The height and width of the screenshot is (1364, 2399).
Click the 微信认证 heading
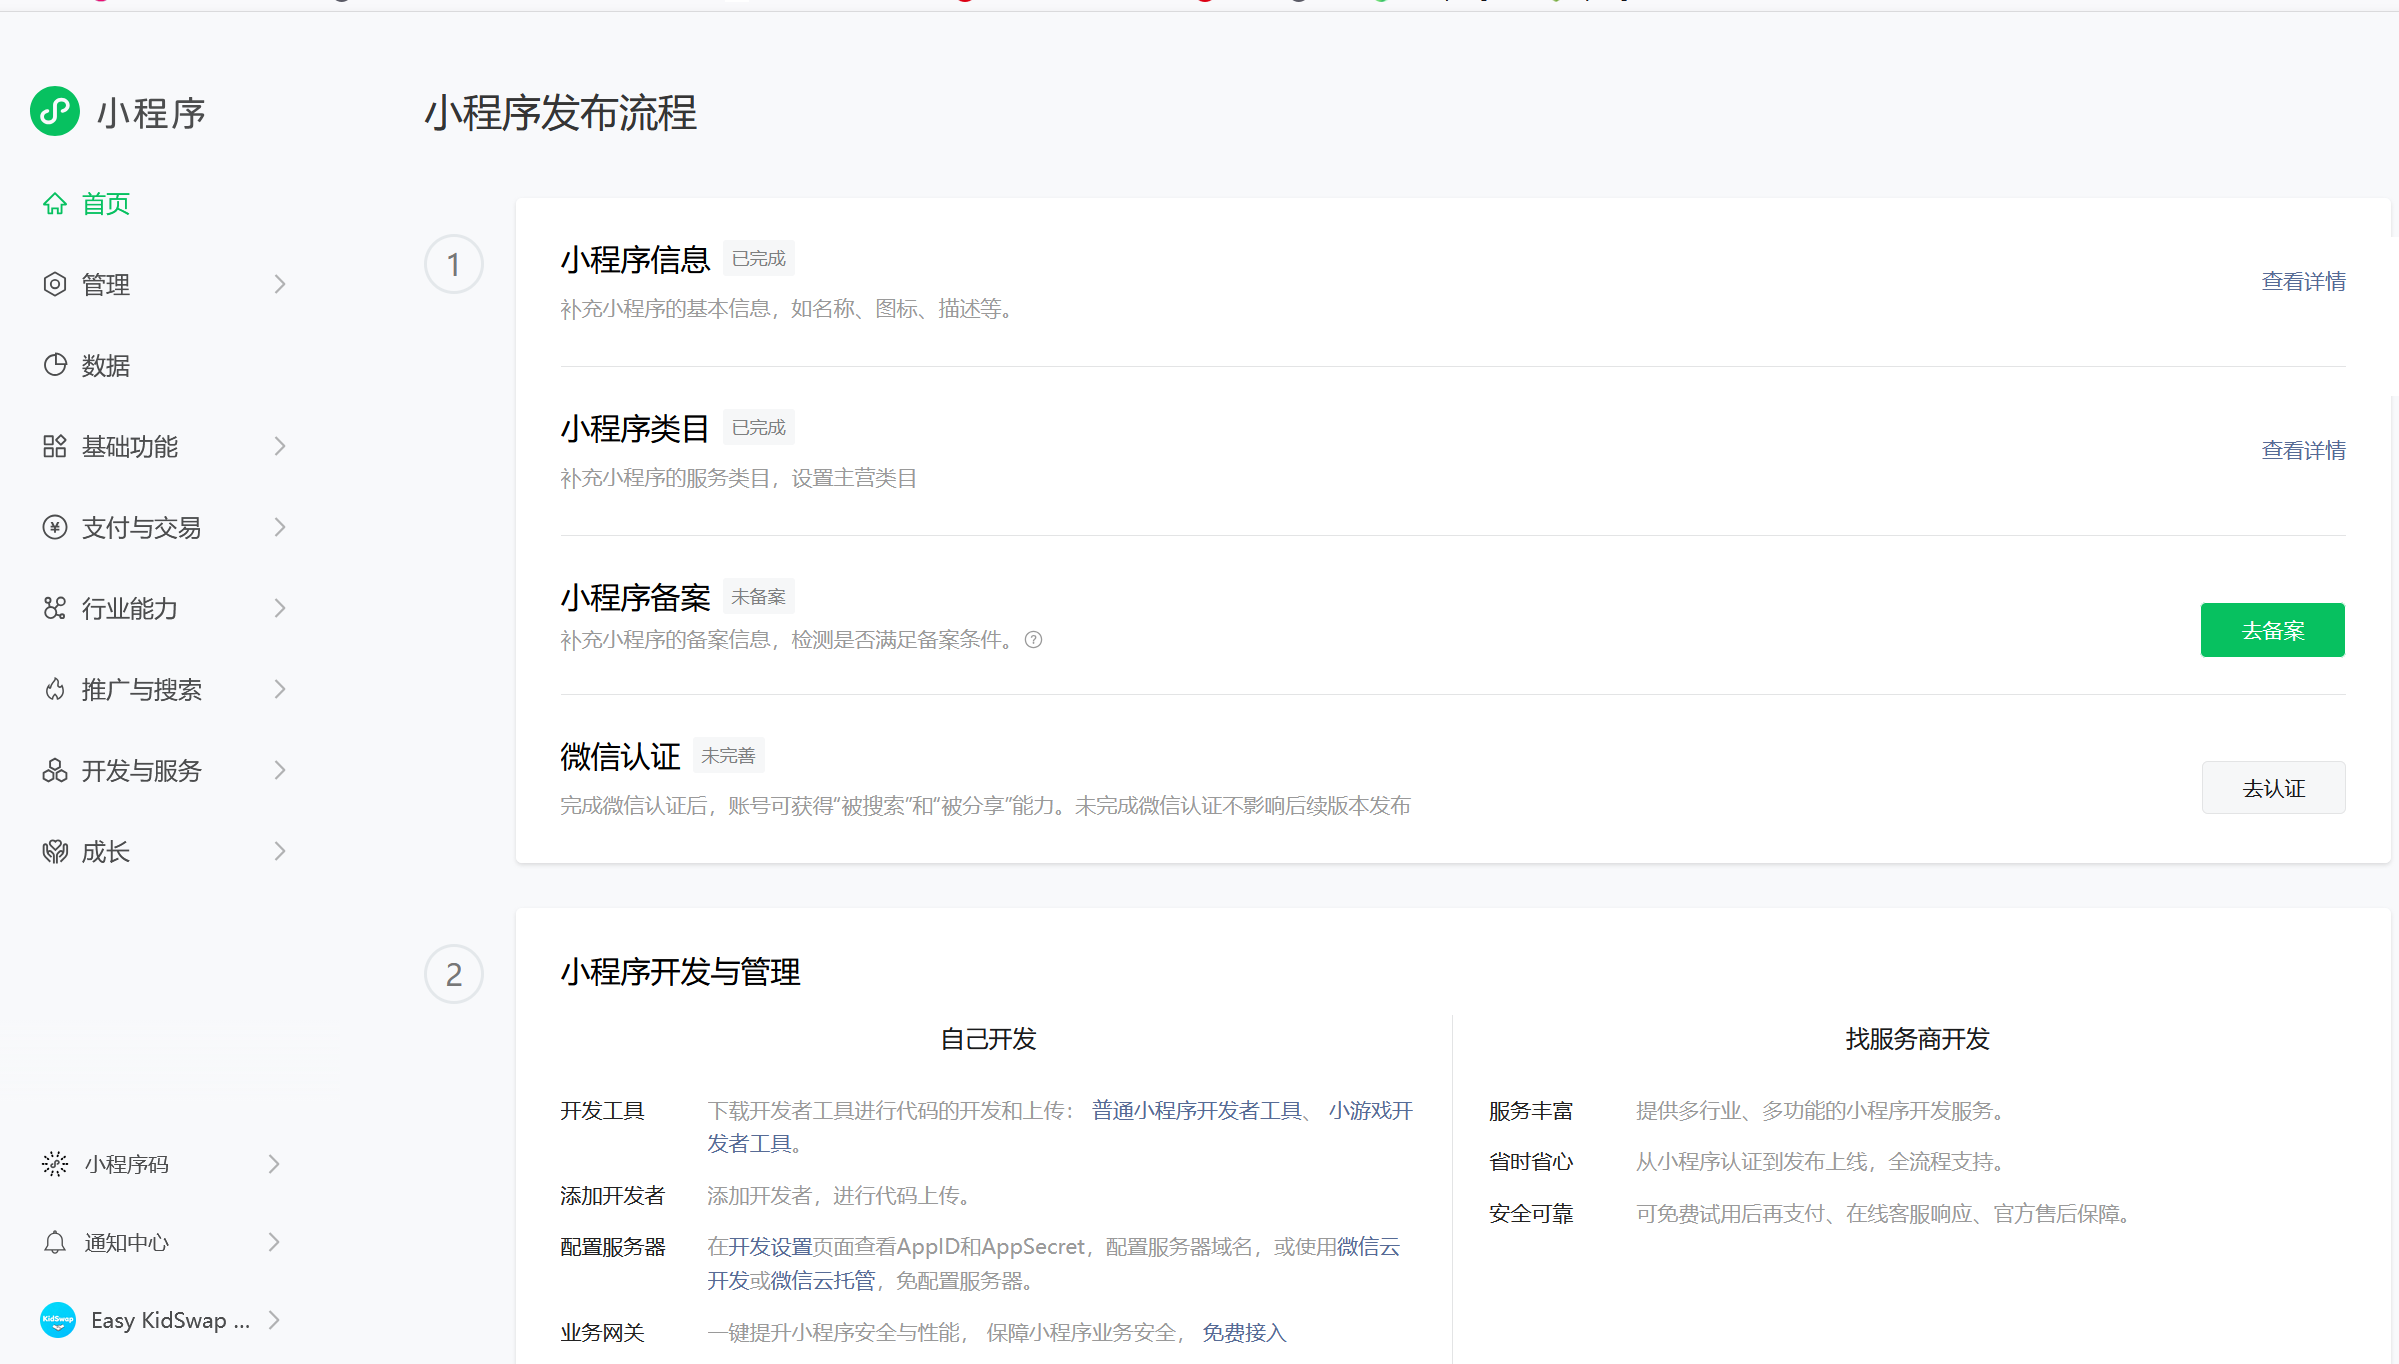point(620,757)
